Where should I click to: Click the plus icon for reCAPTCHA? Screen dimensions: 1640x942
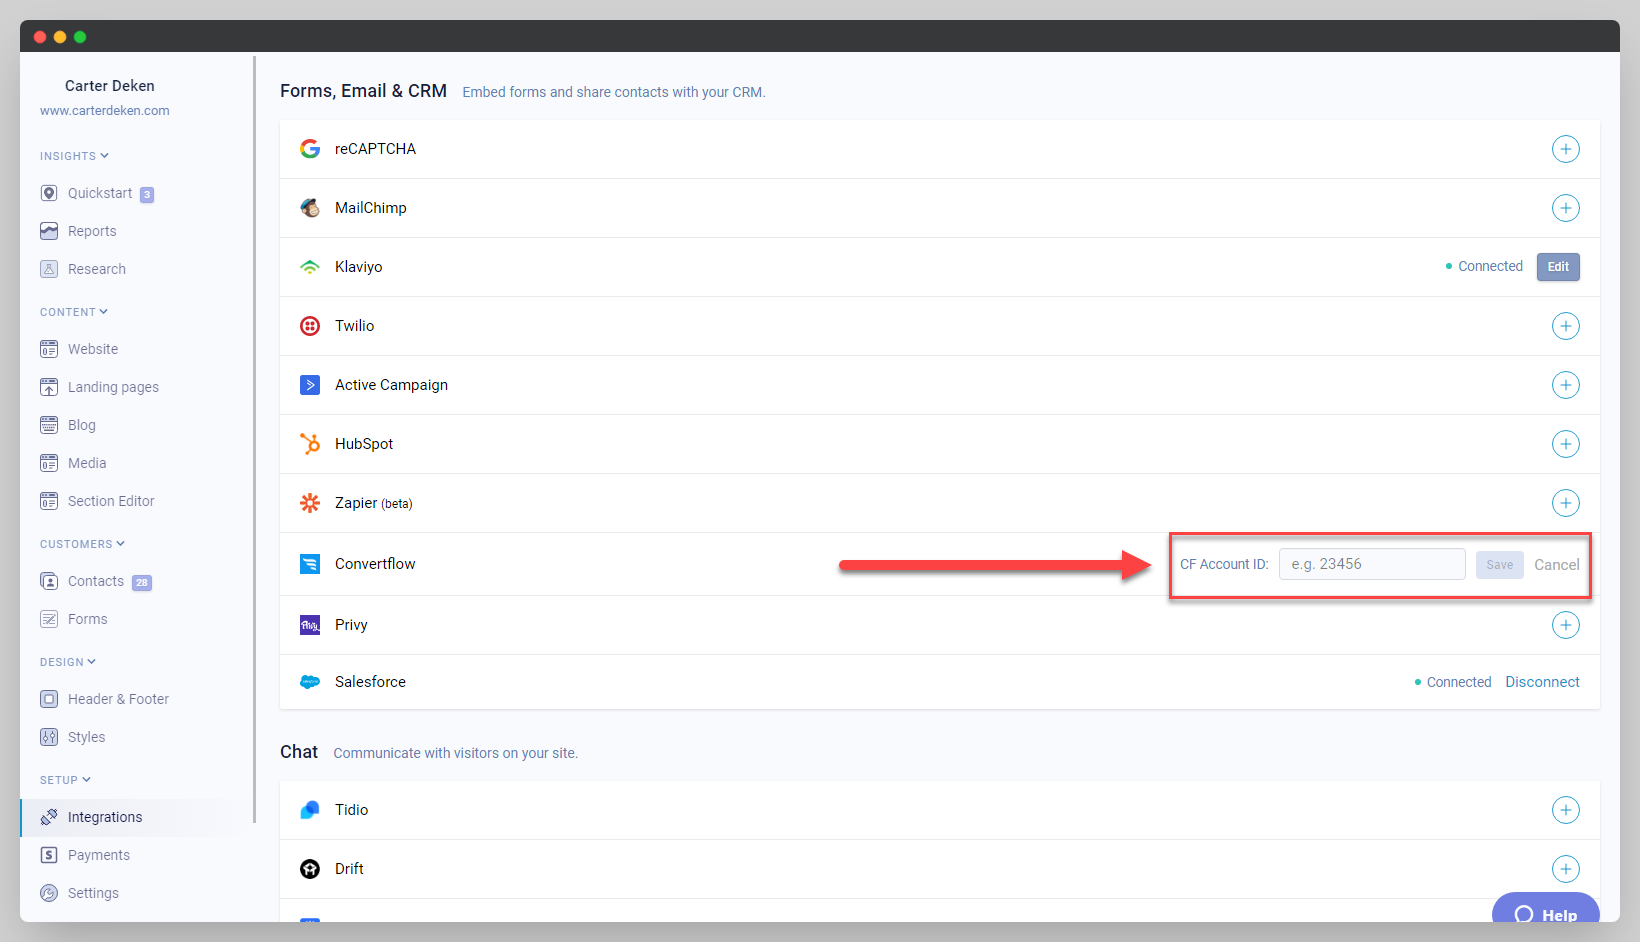[1565, 149]
